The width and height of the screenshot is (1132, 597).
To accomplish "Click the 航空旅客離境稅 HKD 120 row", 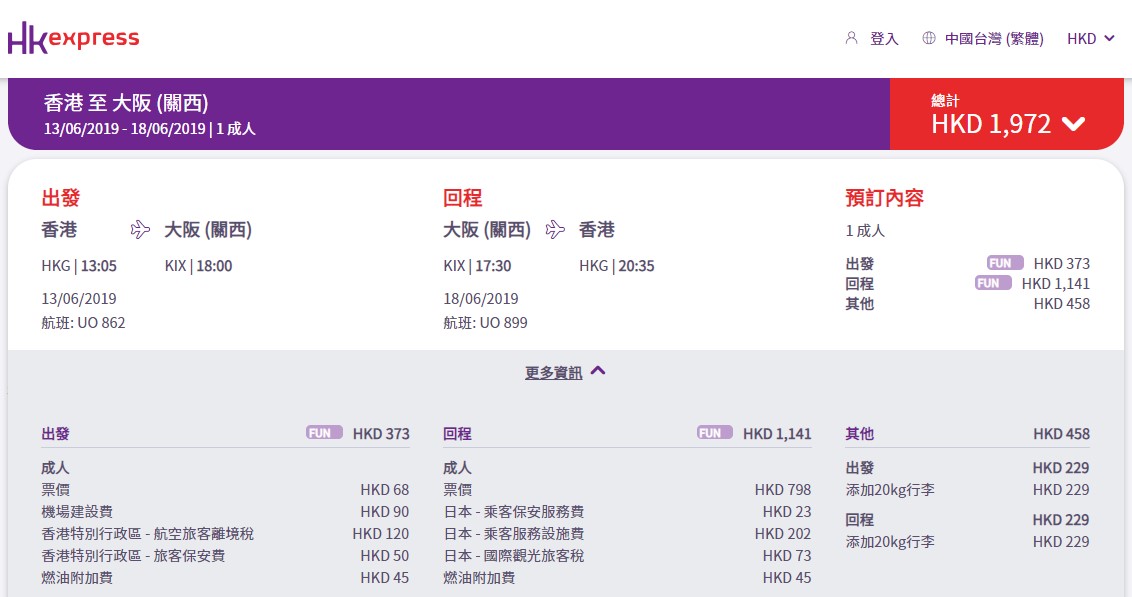I will (x=225, y=533).
